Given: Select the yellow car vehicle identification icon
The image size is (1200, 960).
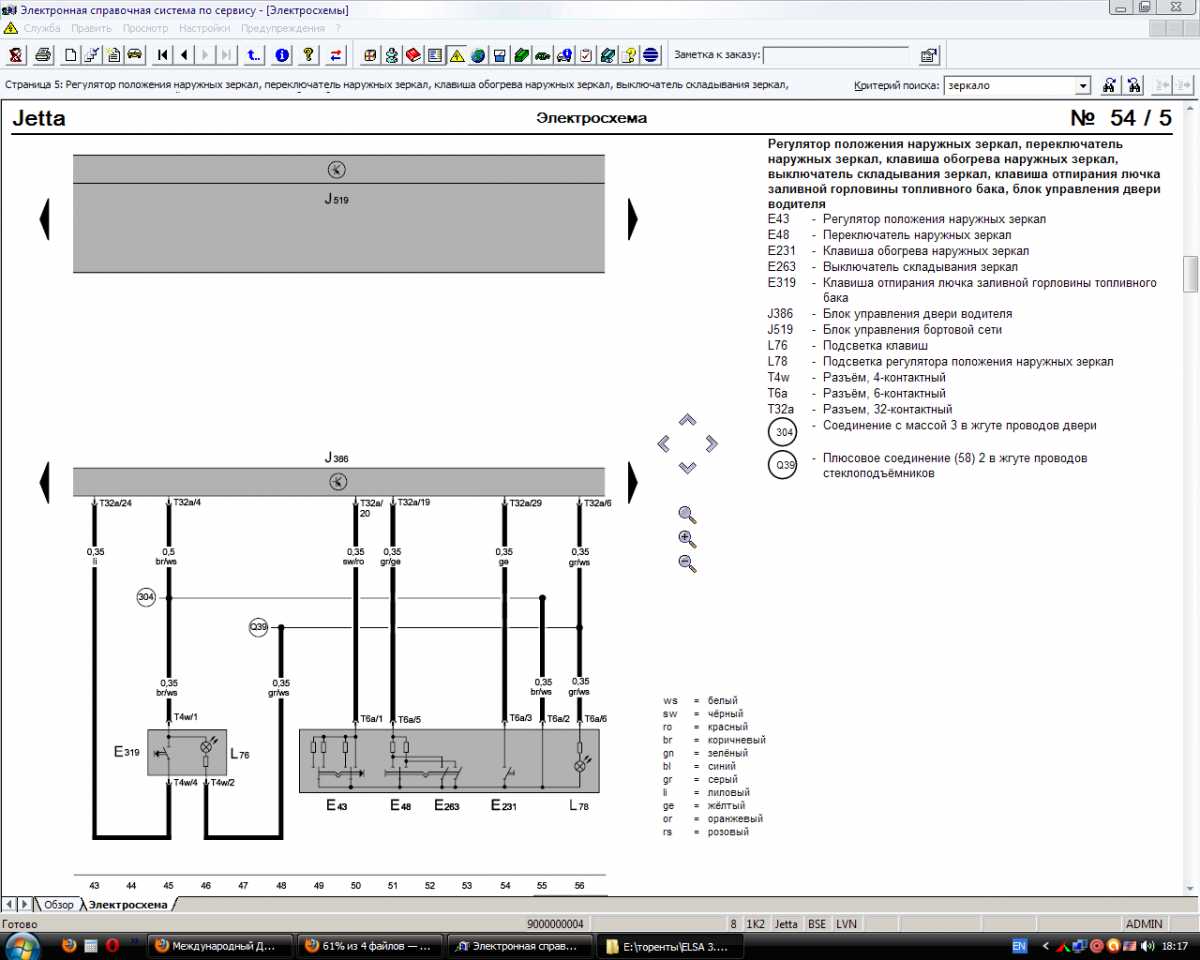Looking at the screenshot, I should (x=134, y=55).
